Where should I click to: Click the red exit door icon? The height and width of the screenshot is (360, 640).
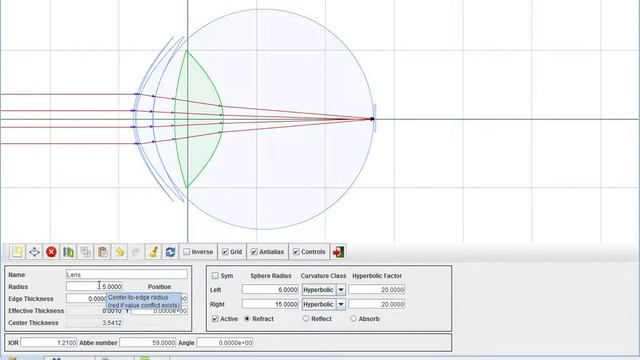pyautogui.click(x=338, y=252)
